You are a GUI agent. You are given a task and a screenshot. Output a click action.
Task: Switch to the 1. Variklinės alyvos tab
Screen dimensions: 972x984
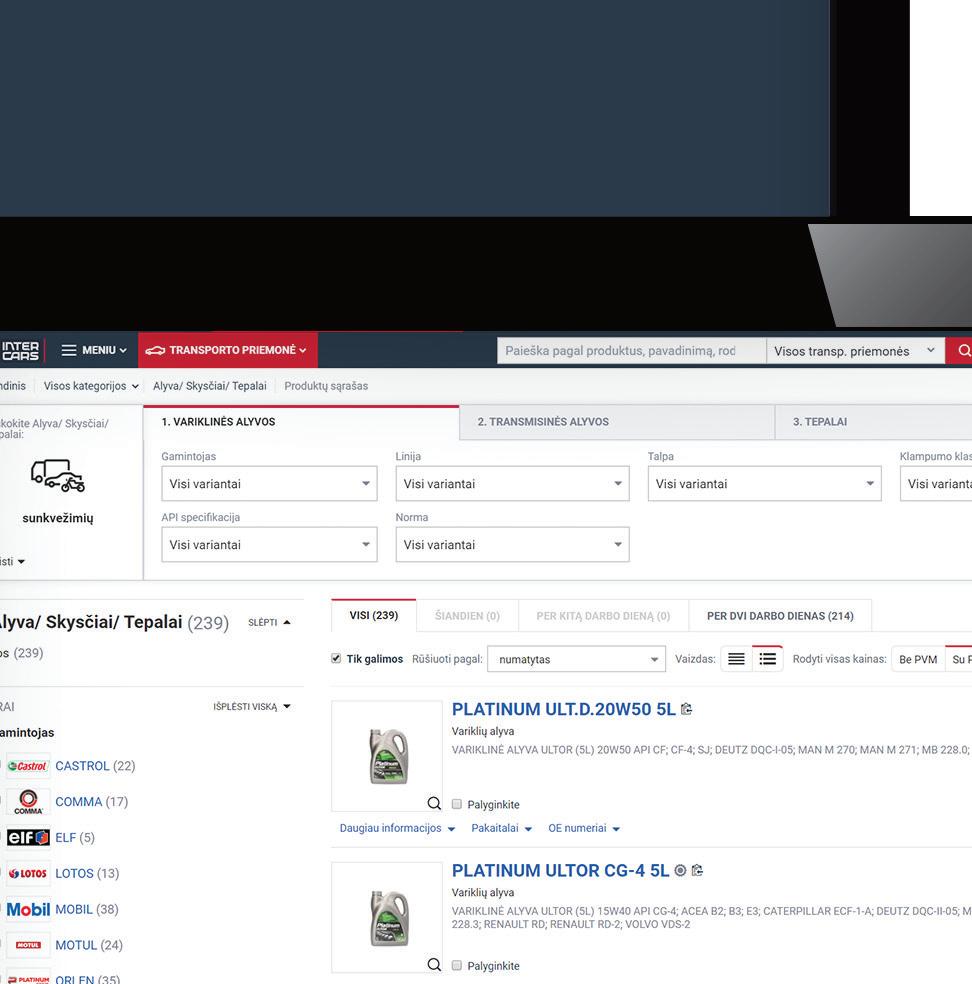[x=301, y=422]
